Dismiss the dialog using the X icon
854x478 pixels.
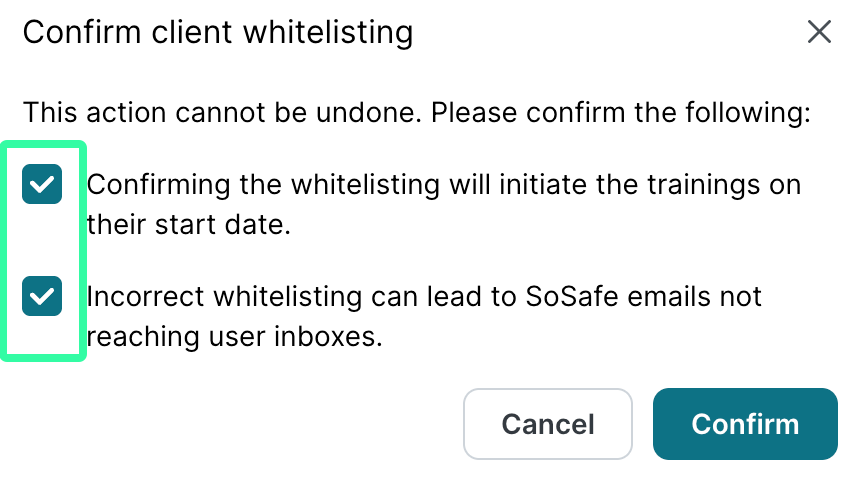point(819,32)
